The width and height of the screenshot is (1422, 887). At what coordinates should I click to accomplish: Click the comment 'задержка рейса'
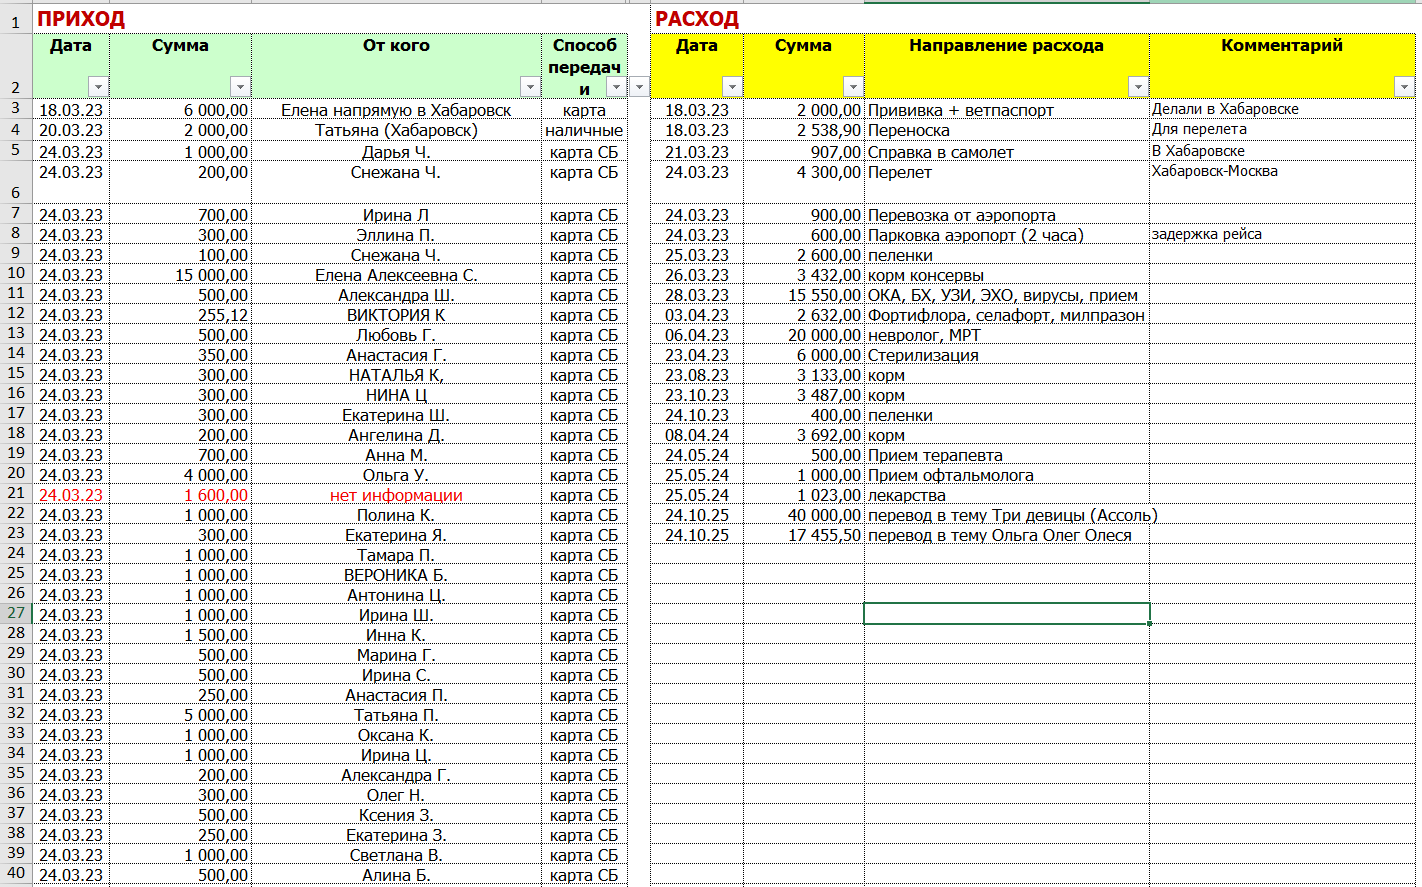1282,235
